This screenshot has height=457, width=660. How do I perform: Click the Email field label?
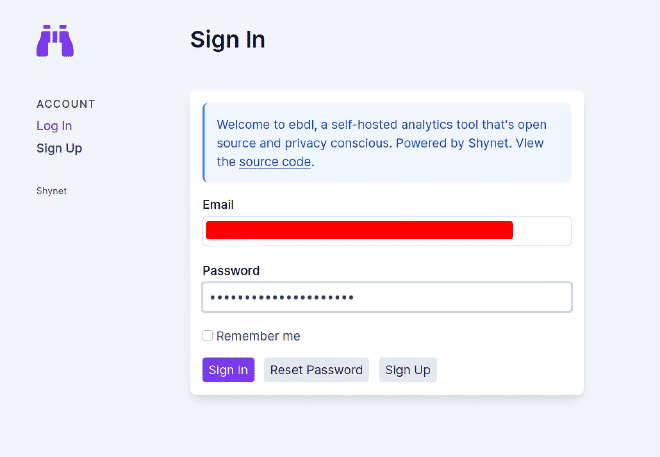pyautogui.click(x=218, y=205)
